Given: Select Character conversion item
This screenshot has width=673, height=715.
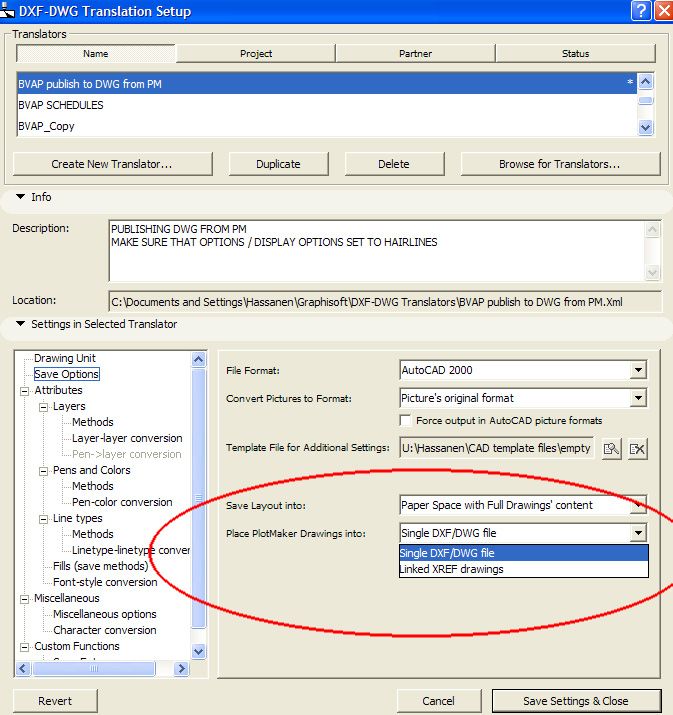Looking at the screenshot, I should click(x=105, y=630).
